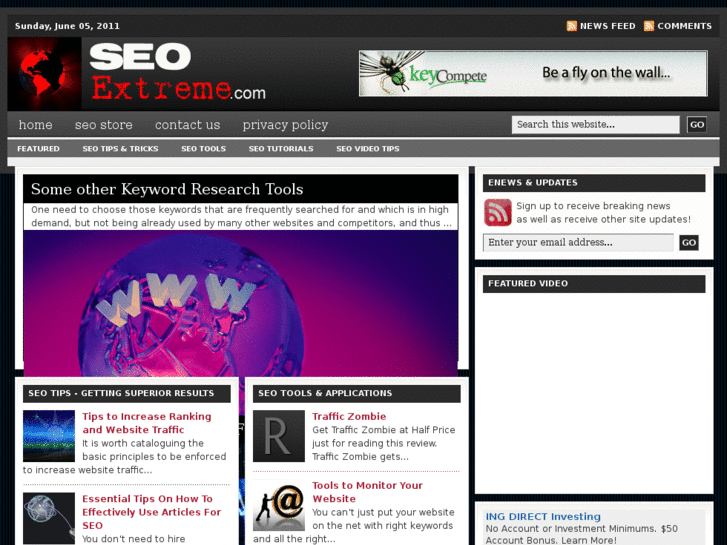Select the SEO TOOLS category

[204, 149]
